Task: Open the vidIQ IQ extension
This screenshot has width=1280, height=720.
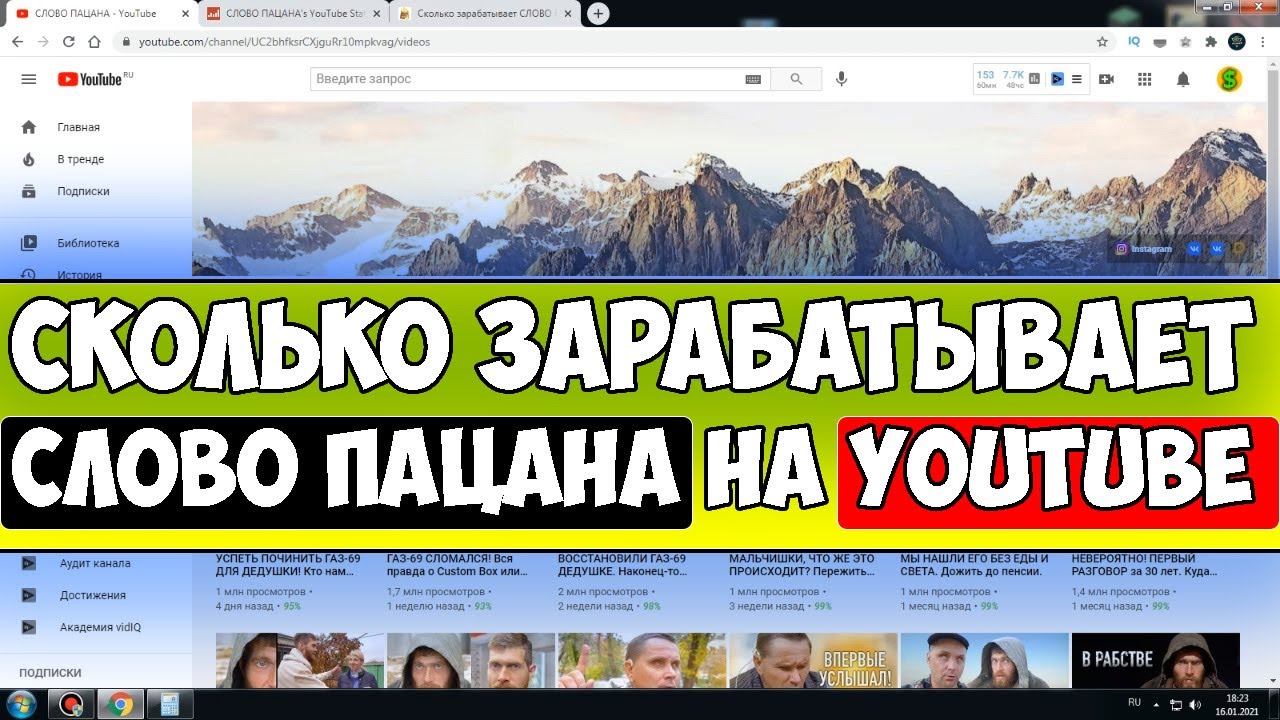Action: [1134, 42]
